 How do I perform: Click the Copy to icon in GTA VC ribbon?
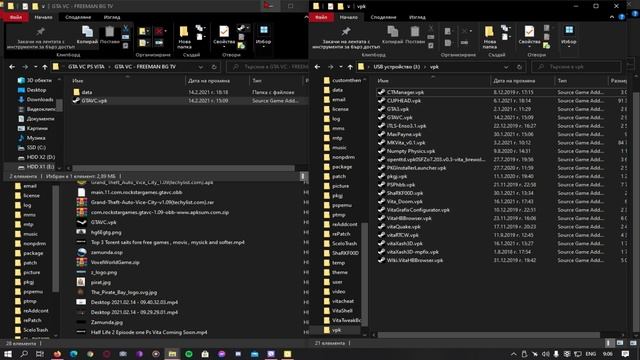tap(142, 42)
